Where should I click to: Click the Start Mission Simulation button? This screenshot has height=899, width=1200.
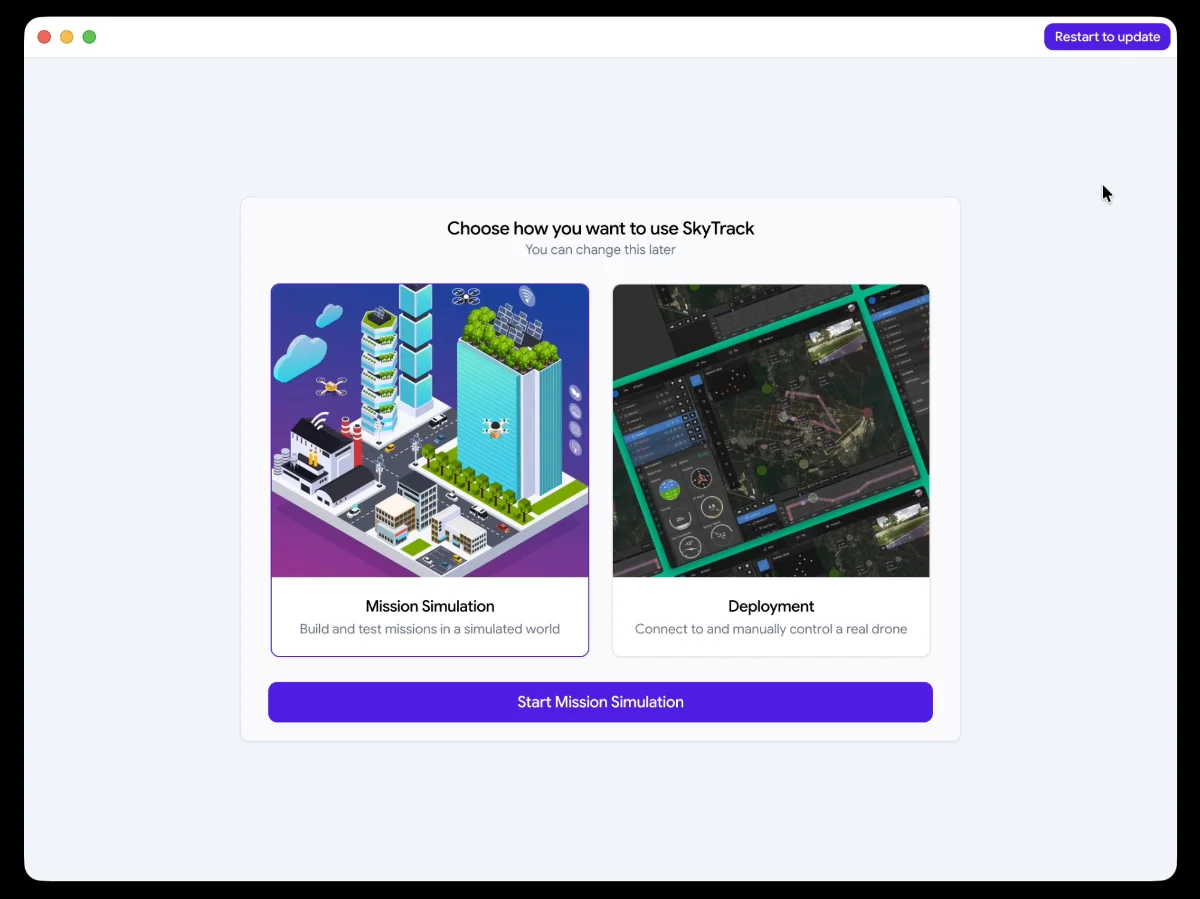[600, 702]
